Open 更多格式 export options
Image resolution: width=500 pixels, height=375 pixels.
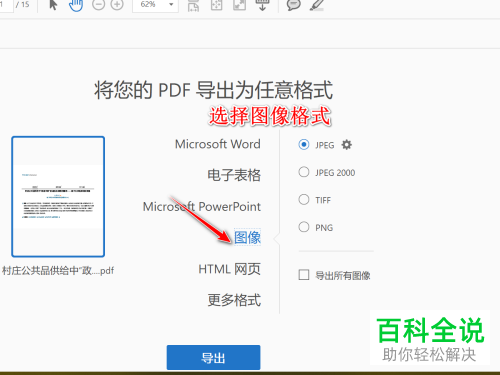point(234,300)
